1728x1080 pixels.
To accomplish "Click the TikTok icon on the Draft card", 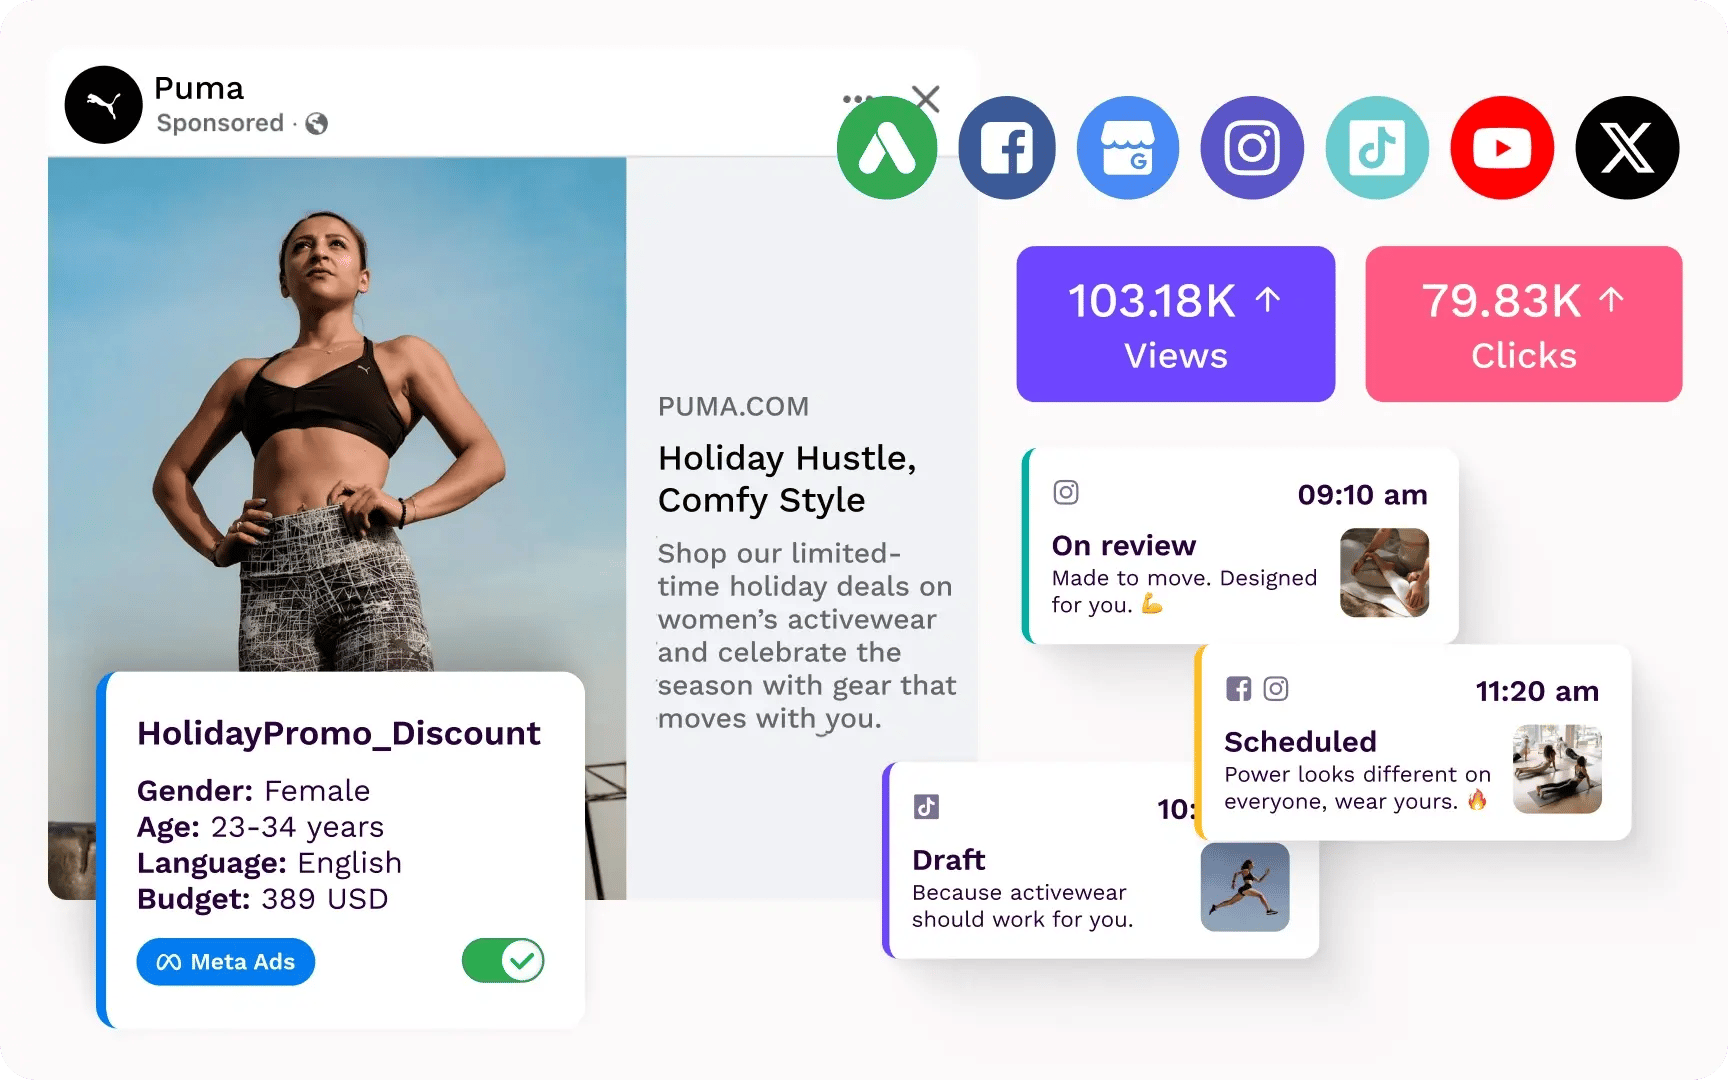I will 927,806.
